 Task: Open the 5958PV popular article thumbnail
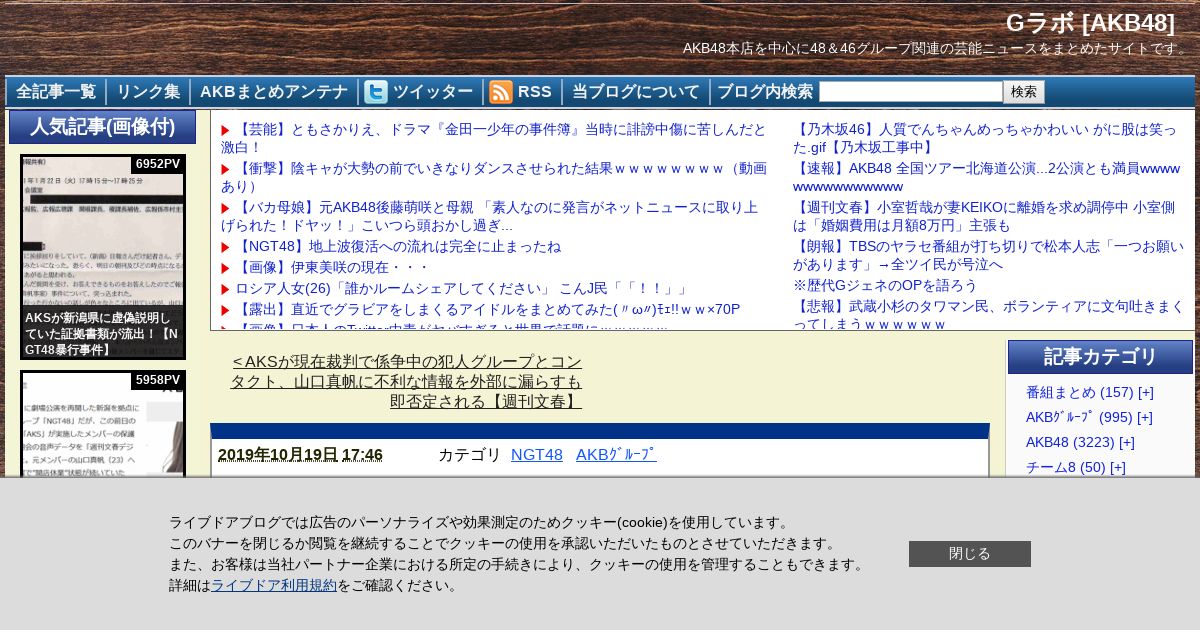click(103, 424)
